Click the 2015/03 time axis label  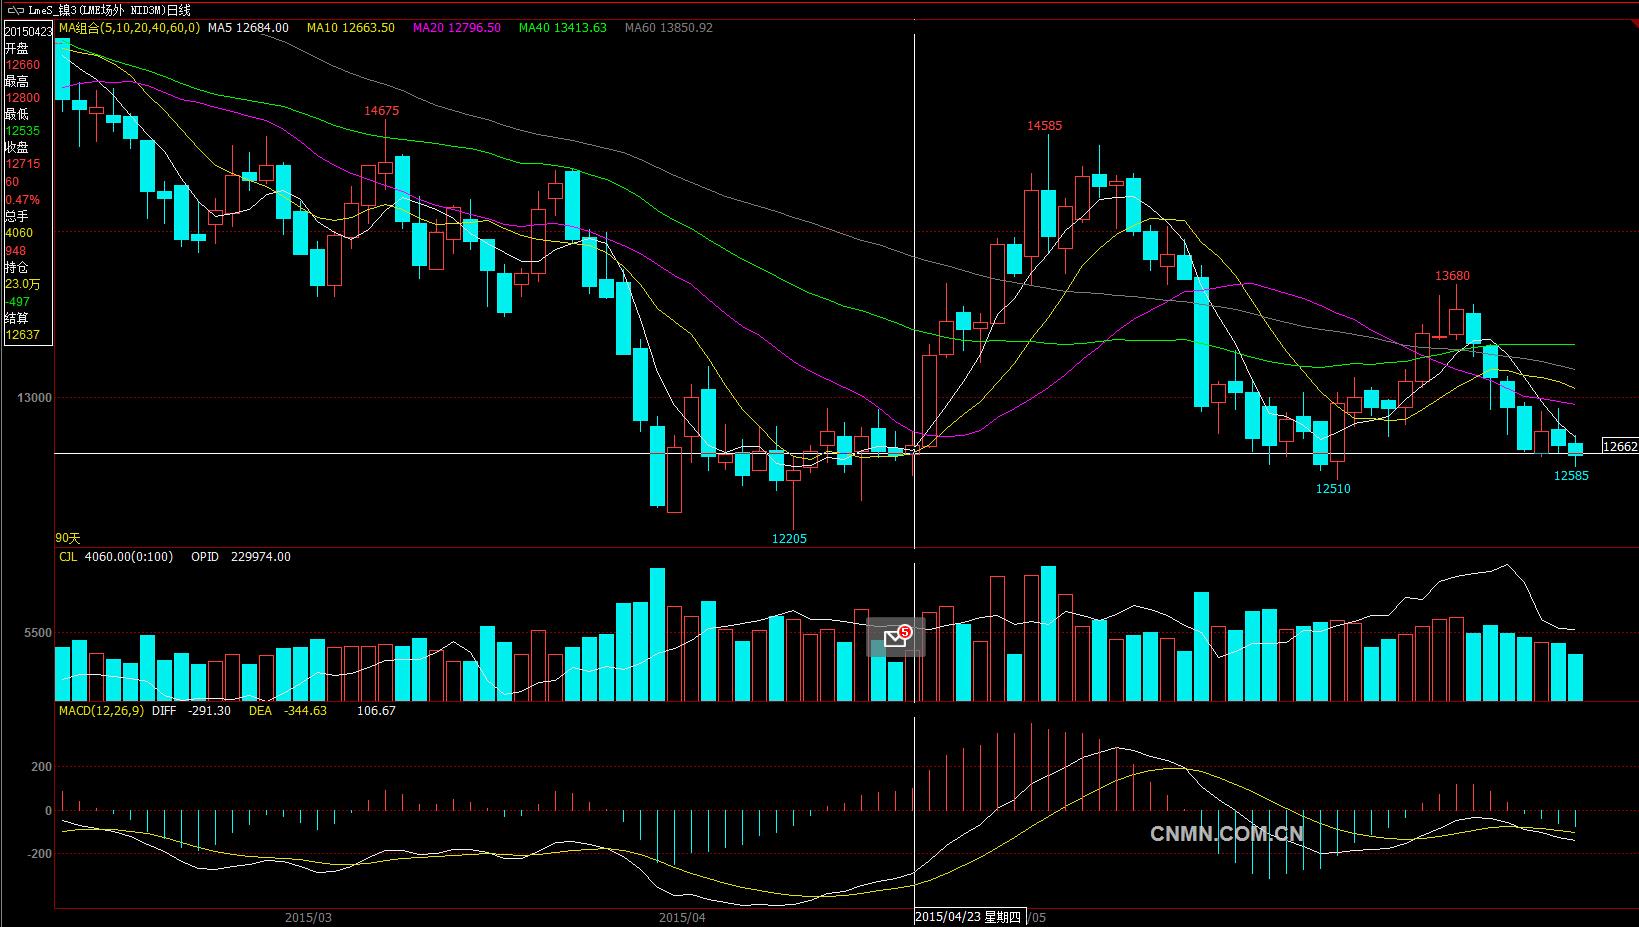[308, 917]
